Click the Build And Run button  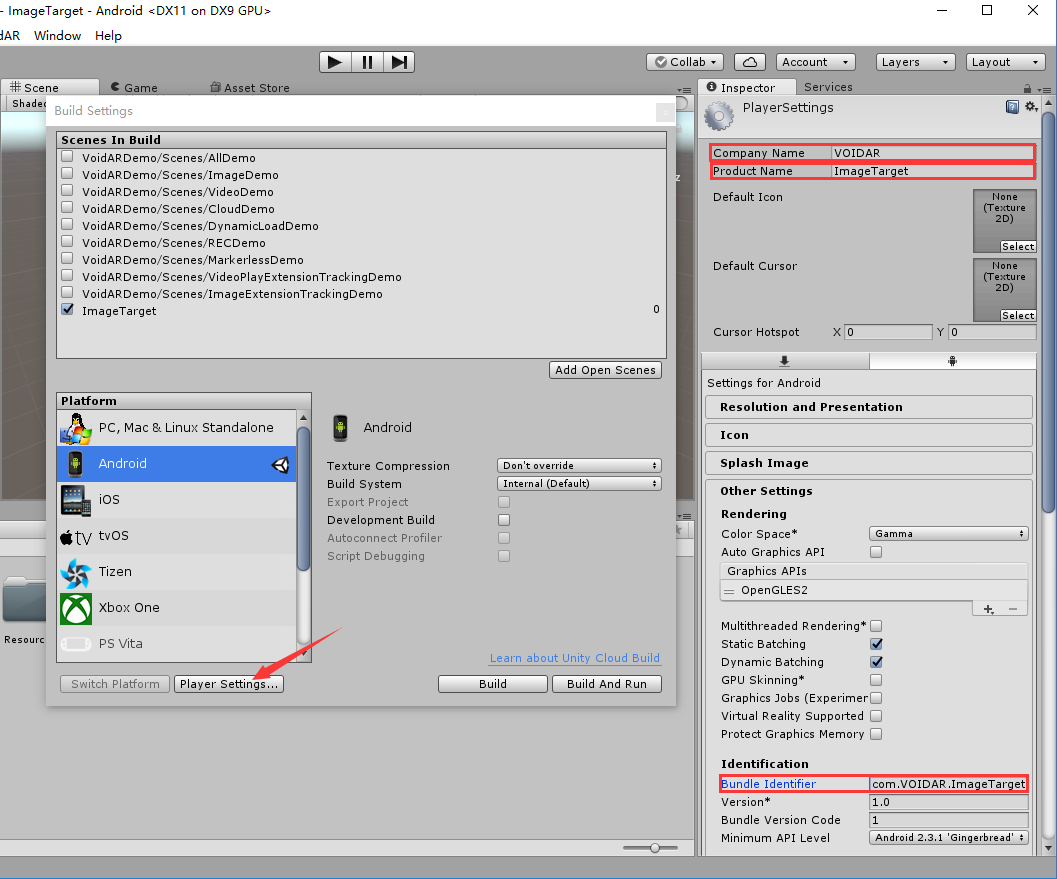pos(607,684)
